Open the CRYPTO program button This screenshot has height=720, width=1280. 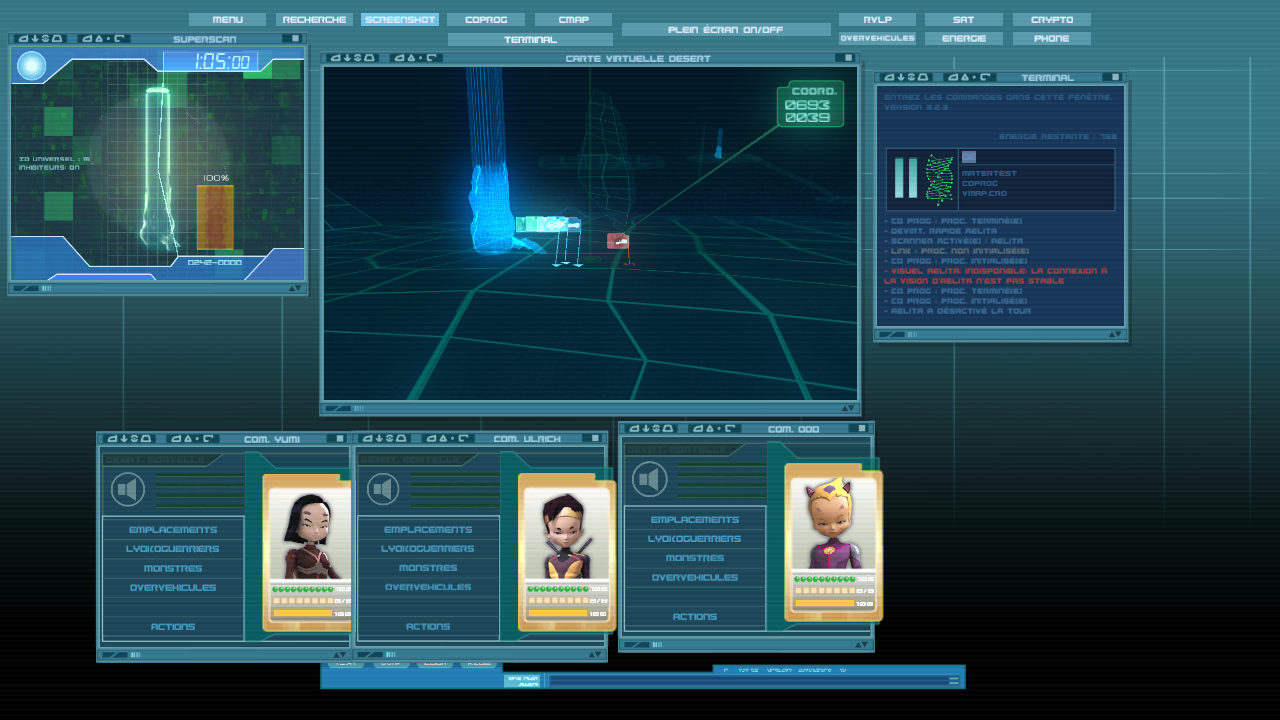(x=1052, y=19)
